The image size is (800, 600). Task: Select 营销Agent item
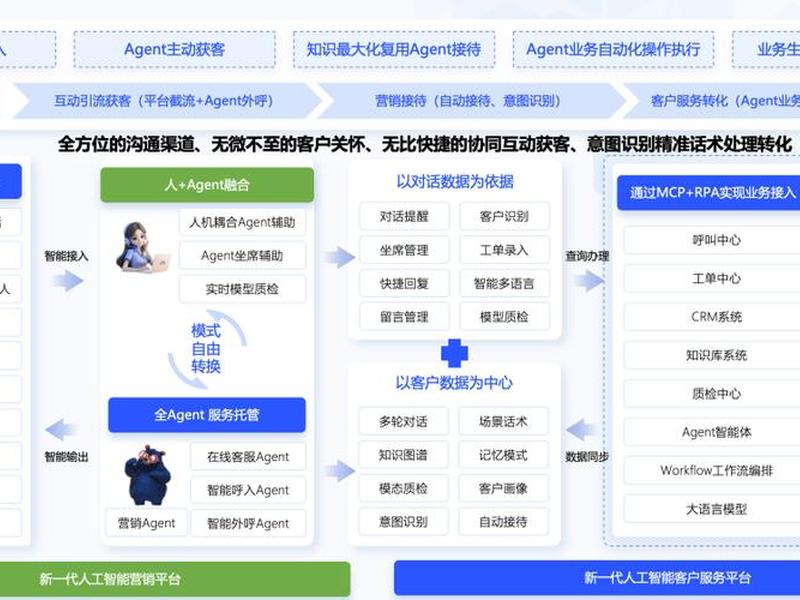coord(146,523)
